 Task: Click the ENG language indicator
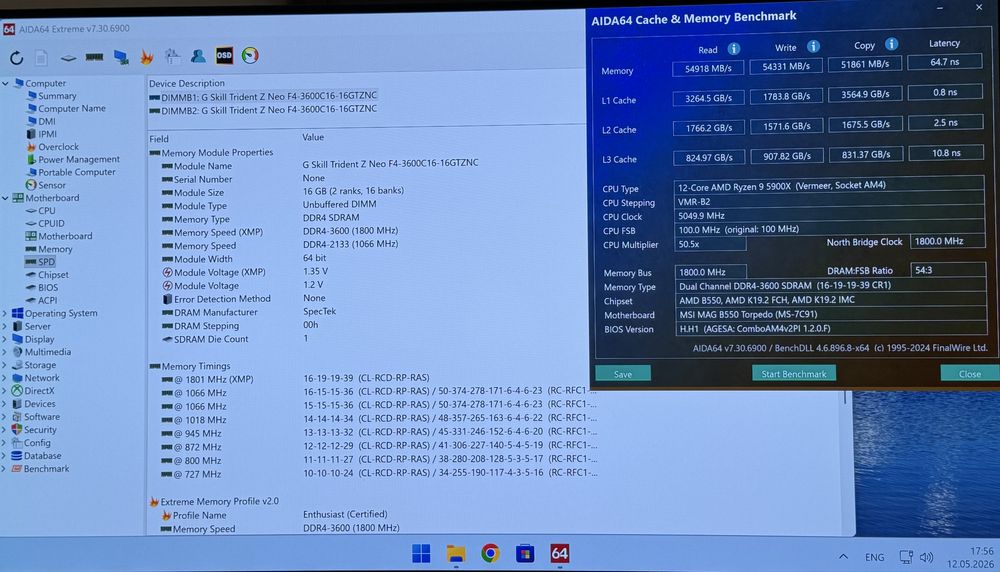(874, 557)
